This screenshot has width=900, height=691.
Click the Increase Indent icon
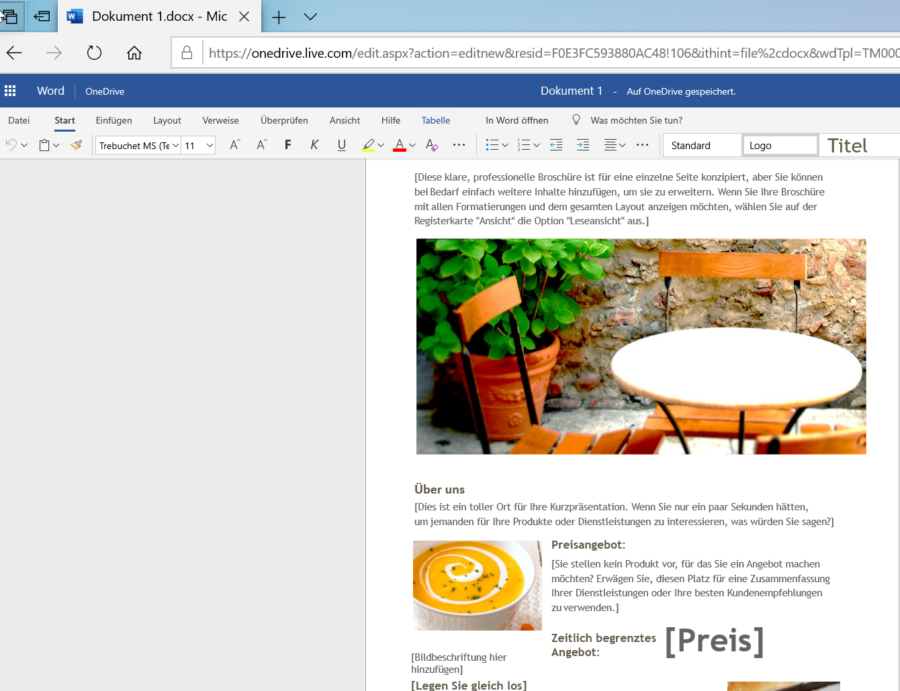[x=583, y=144]
